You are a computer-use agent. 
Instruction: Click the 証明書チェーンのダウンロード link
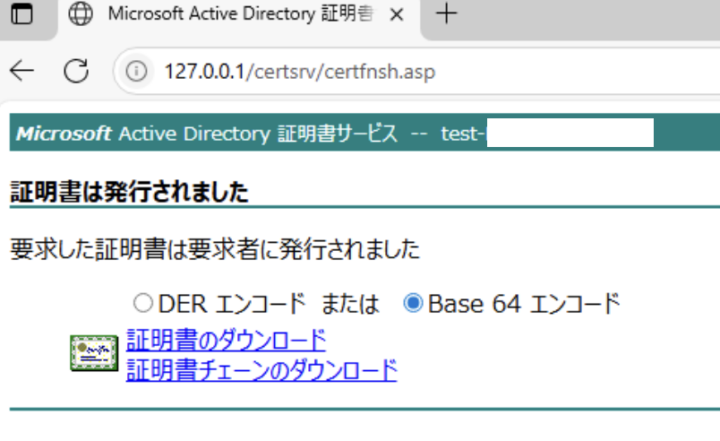(261, 370)
